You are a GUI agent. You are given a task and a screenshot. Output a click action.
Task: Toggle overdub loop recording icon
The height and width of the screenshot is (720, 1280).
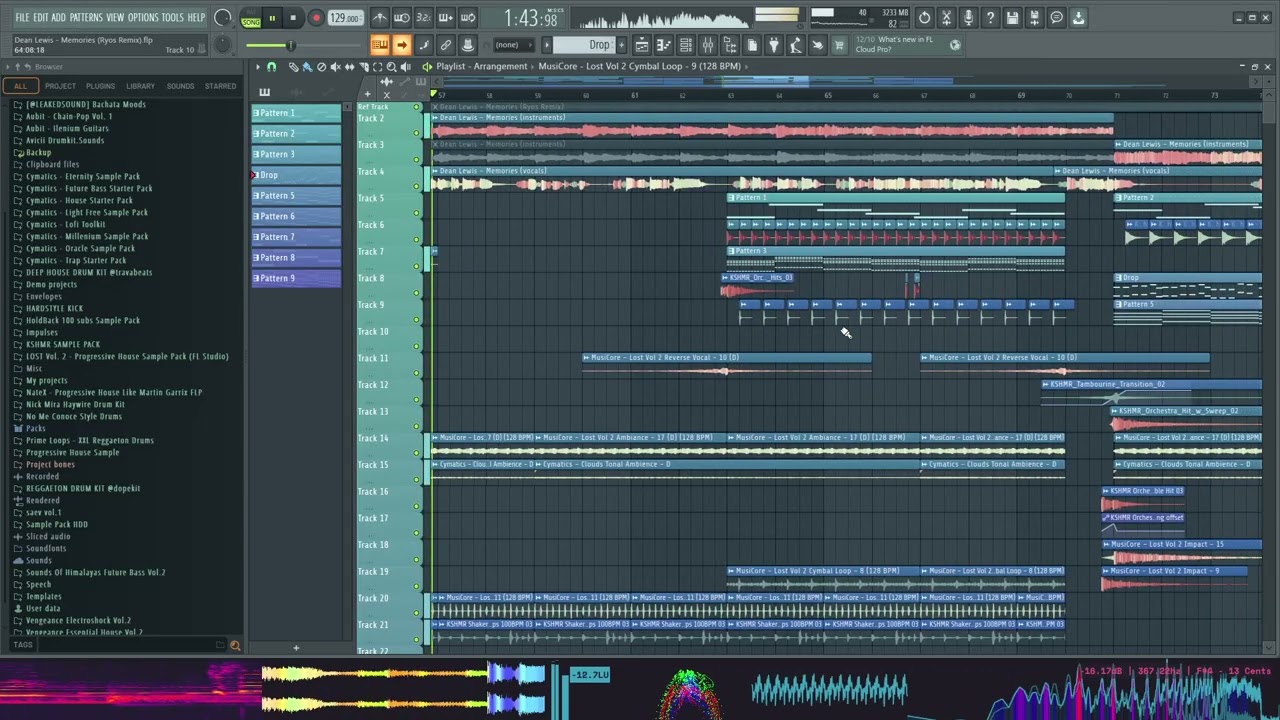446,18
